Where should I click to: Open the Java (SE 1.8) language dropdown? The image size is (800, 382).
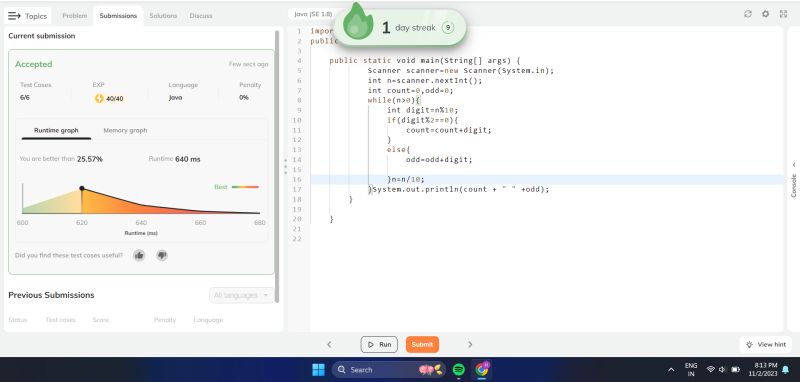313,14
